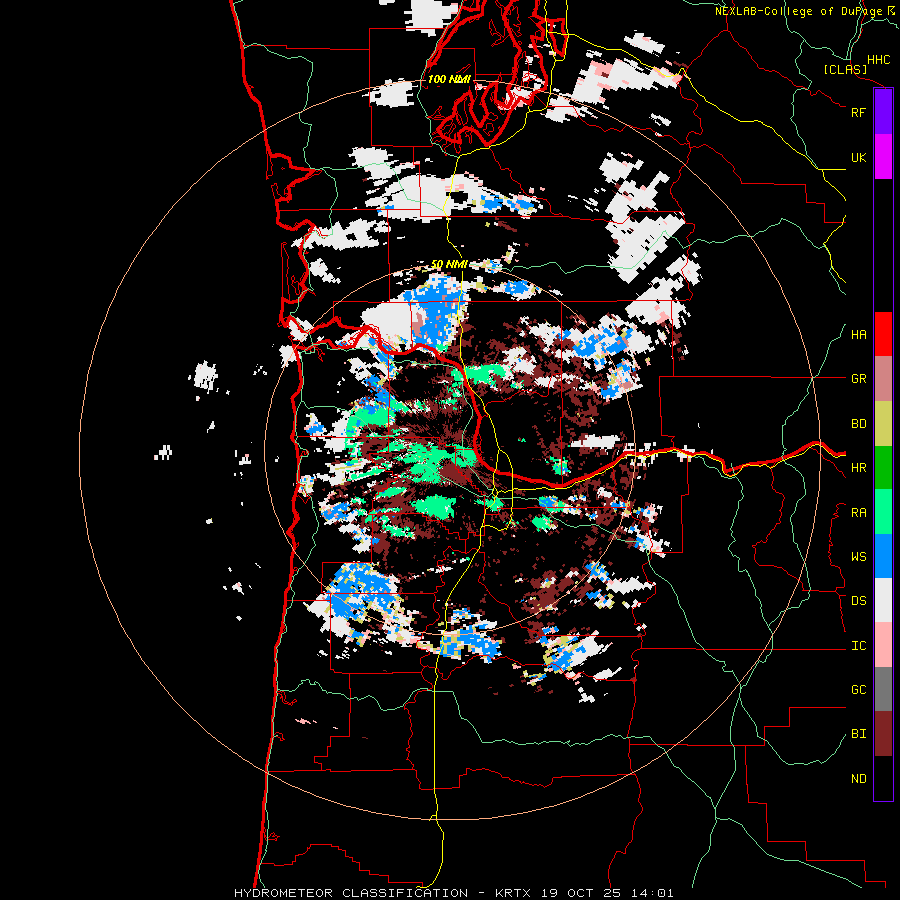
Task: Click the ND black legend swatch
Action: pyautogui.click(x=883, y=778)
